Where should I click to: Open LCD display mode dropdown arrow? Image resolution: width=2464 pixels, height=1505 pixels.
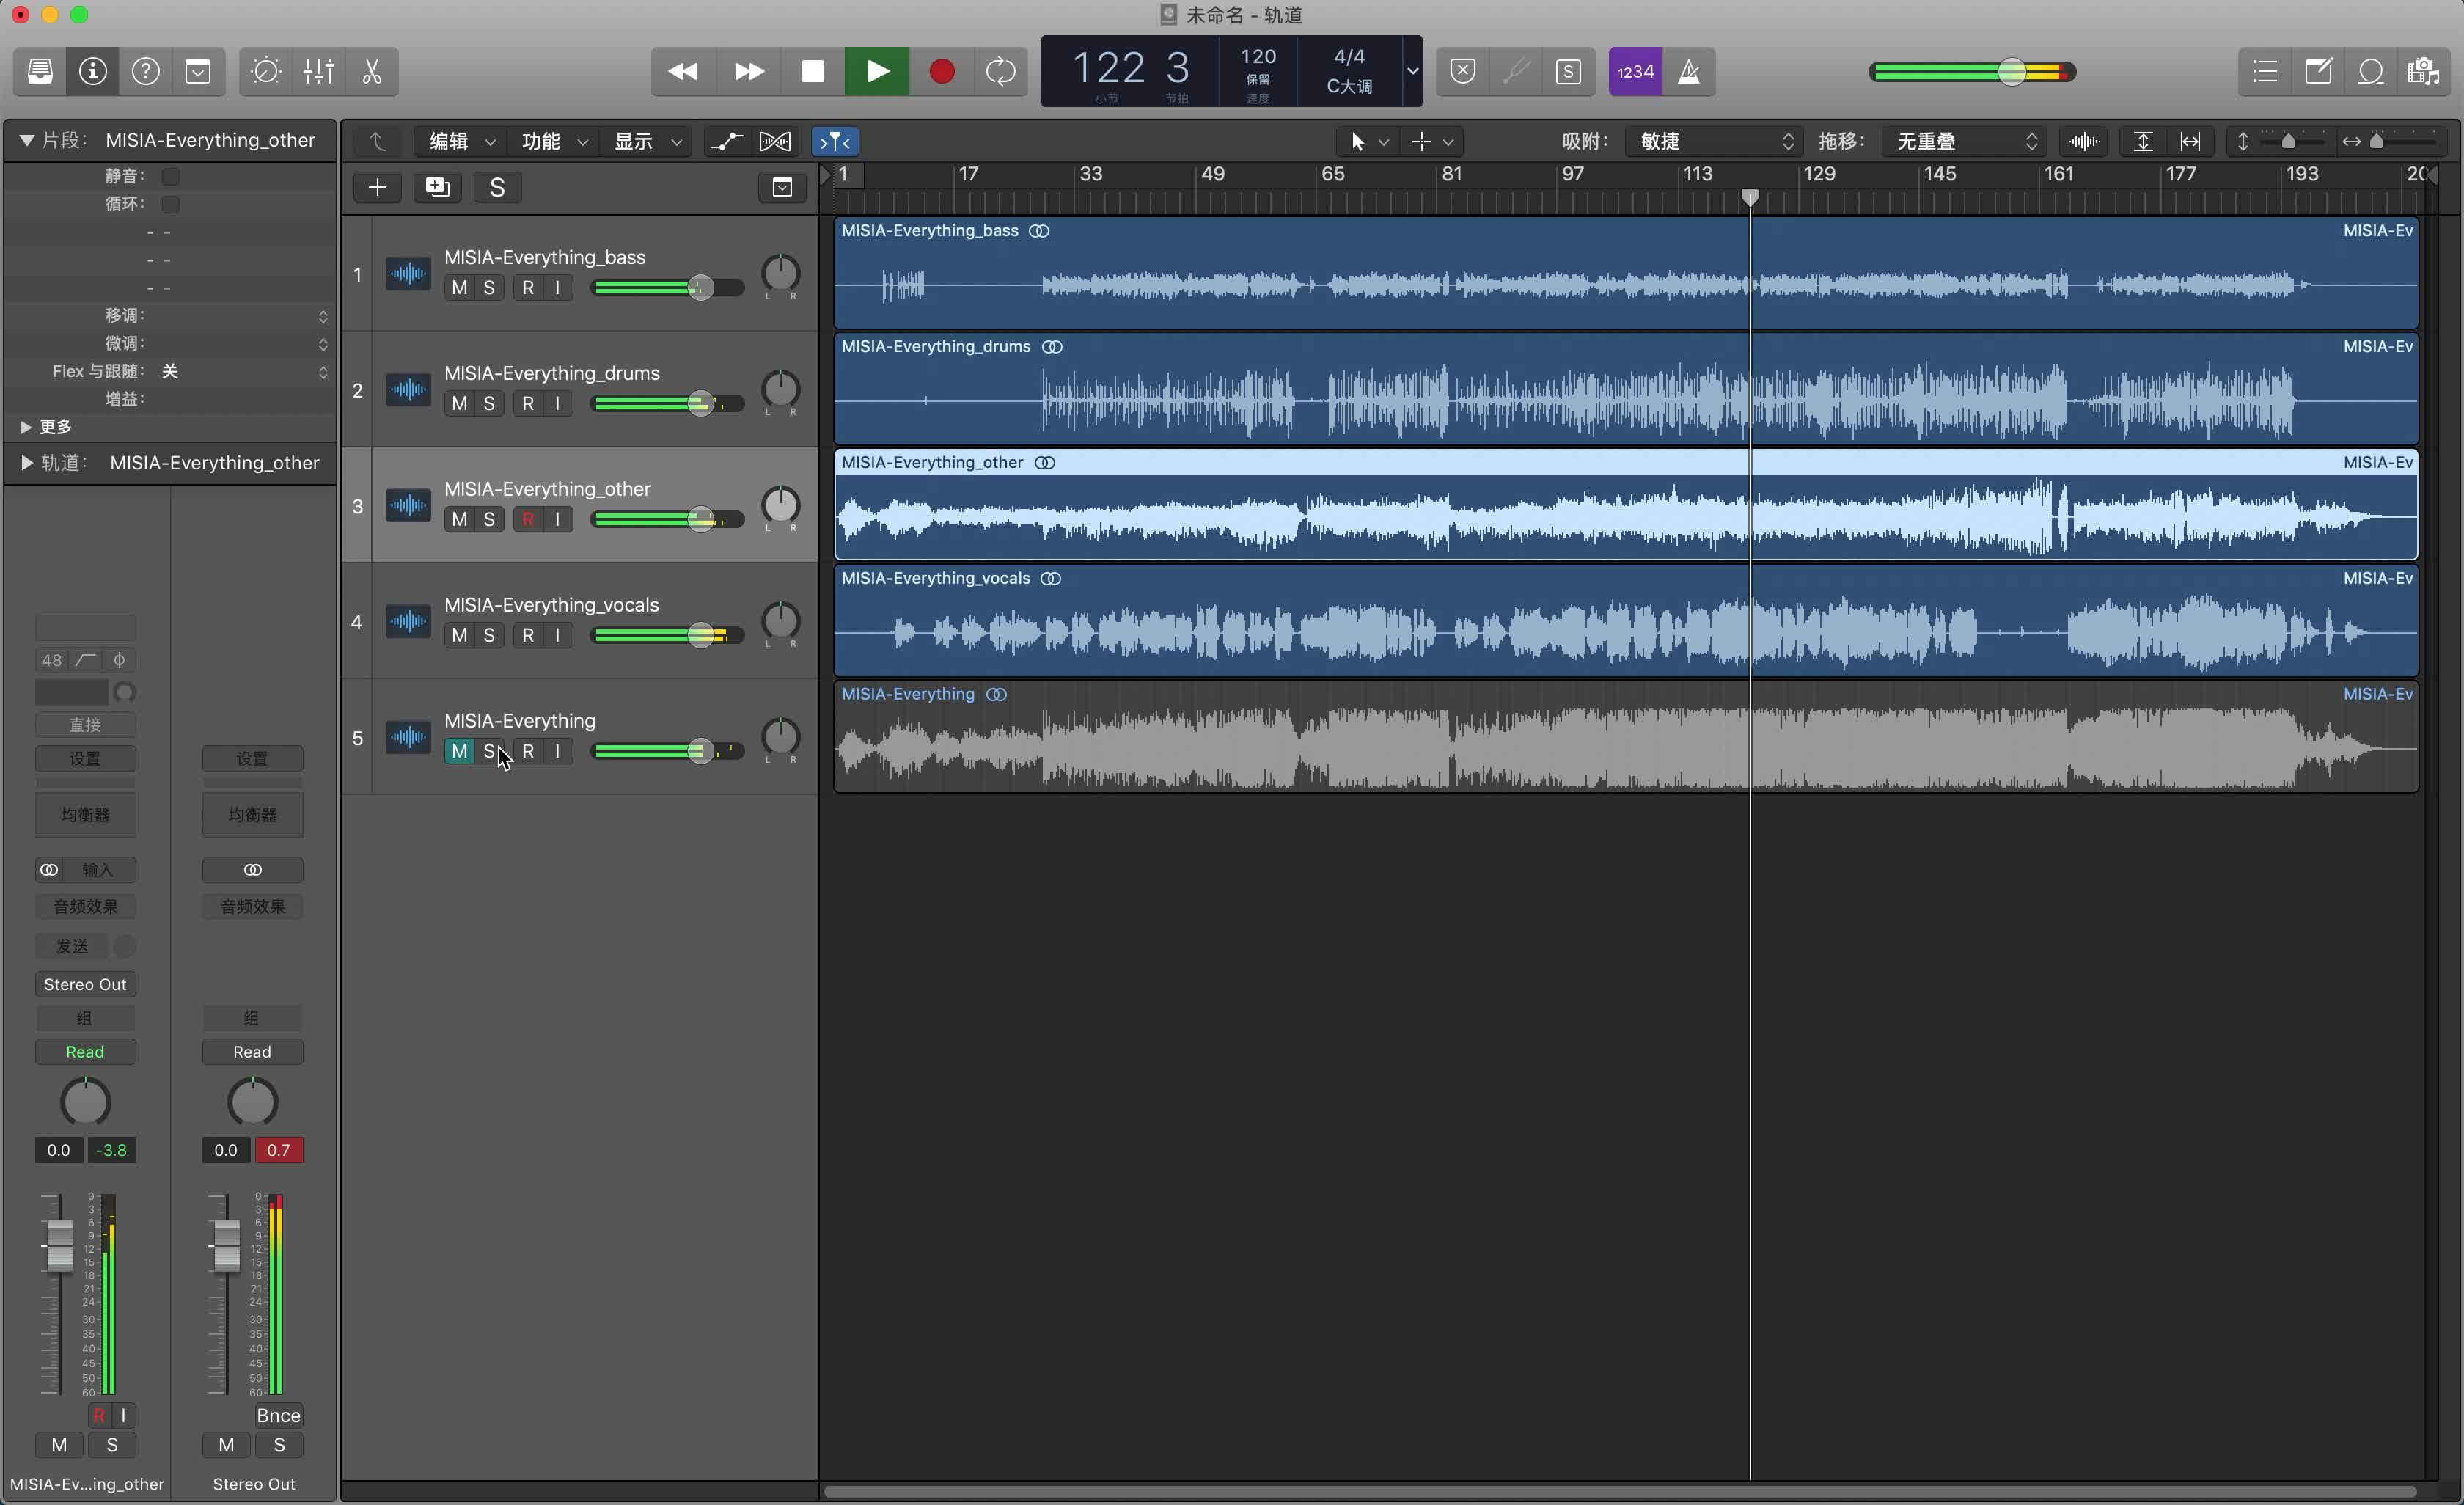click(1412, 71)
